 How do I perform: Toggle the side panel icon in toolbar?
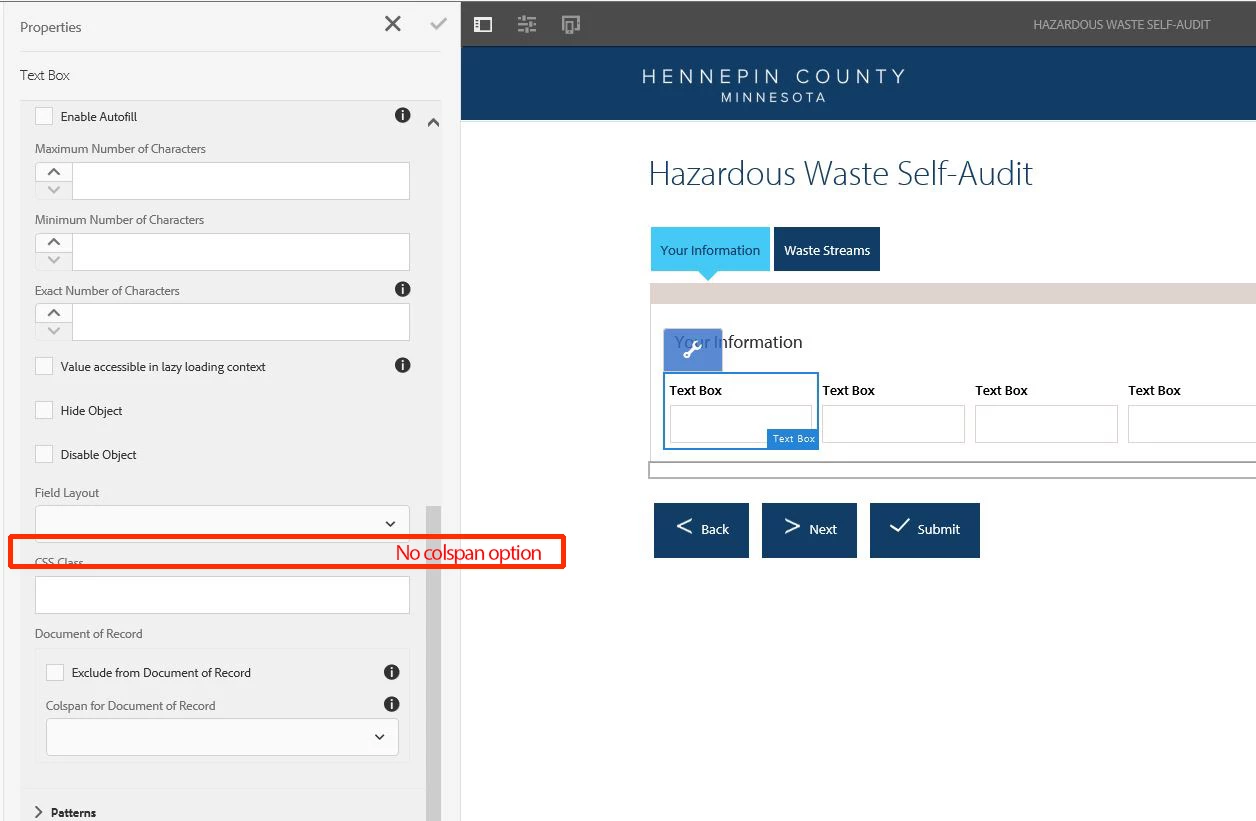pyautogui.click(x=483, y=24)
